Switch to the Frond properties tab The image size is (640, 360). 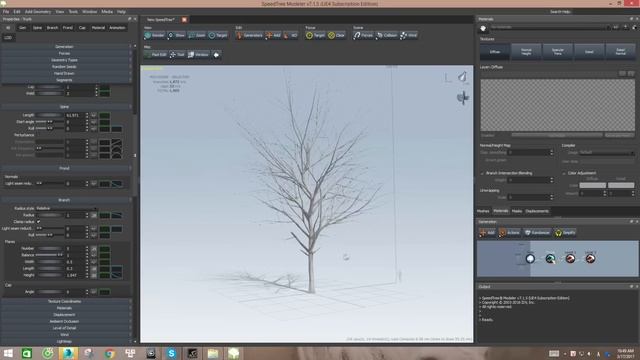(x=68, y=28)
